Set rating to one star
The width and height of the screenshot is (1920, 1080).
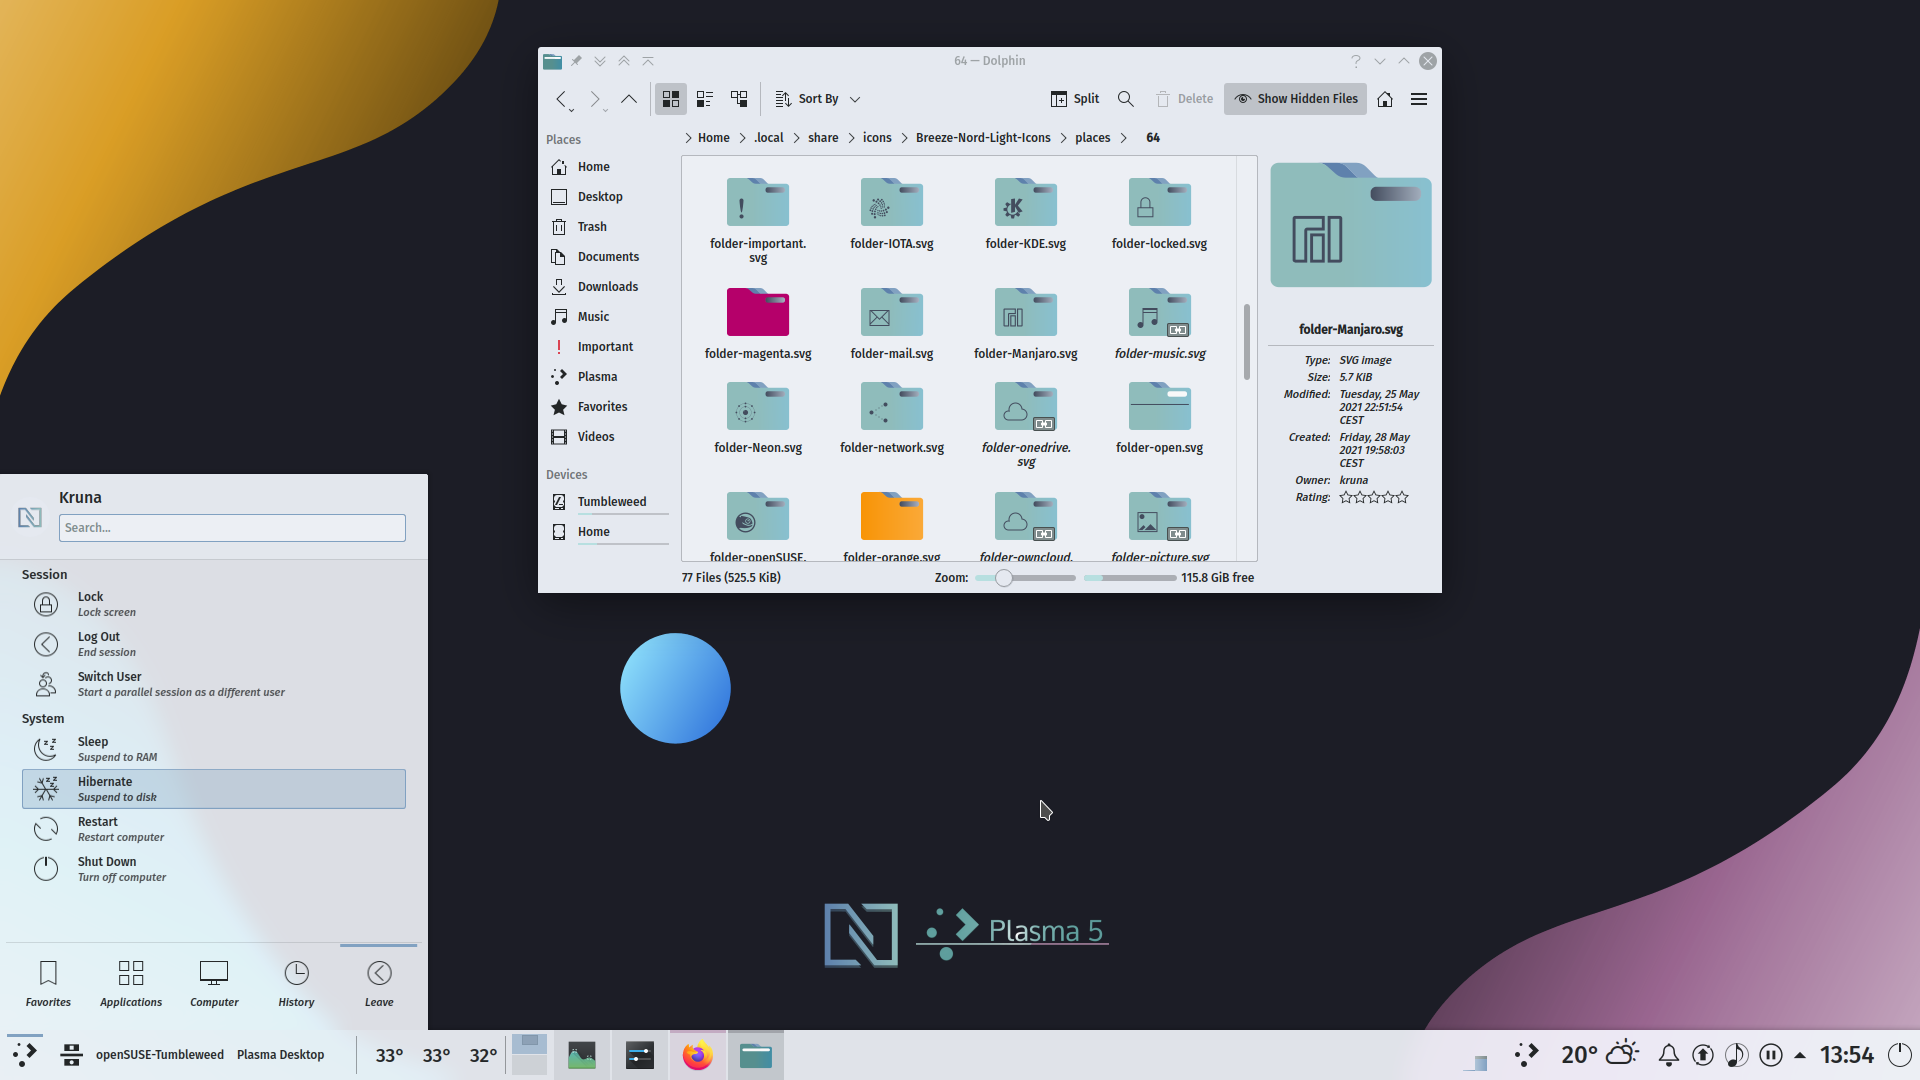pyautogui.click(x=1346, y=497)
